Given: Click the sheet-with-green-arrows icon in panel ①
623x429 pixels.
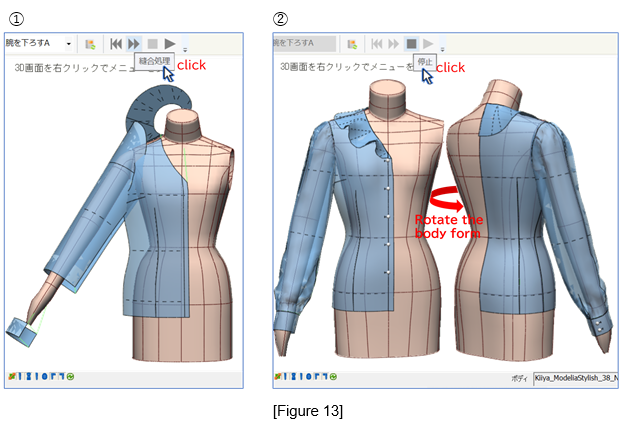Looking at the screenshot, I should click(90, 44).
